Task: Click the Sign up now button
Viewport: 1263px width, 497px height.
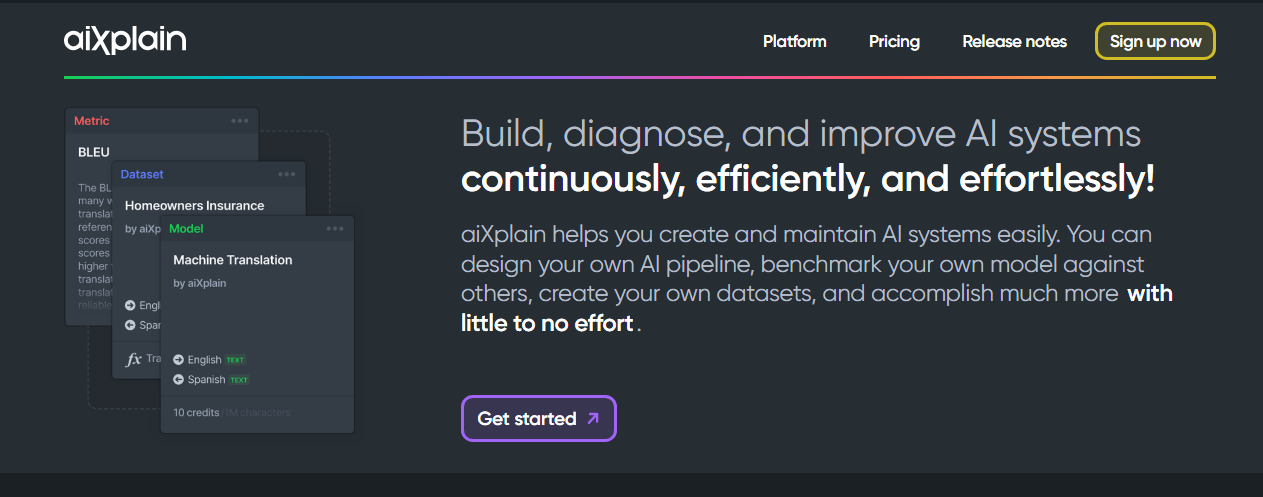Action: 1155,41
